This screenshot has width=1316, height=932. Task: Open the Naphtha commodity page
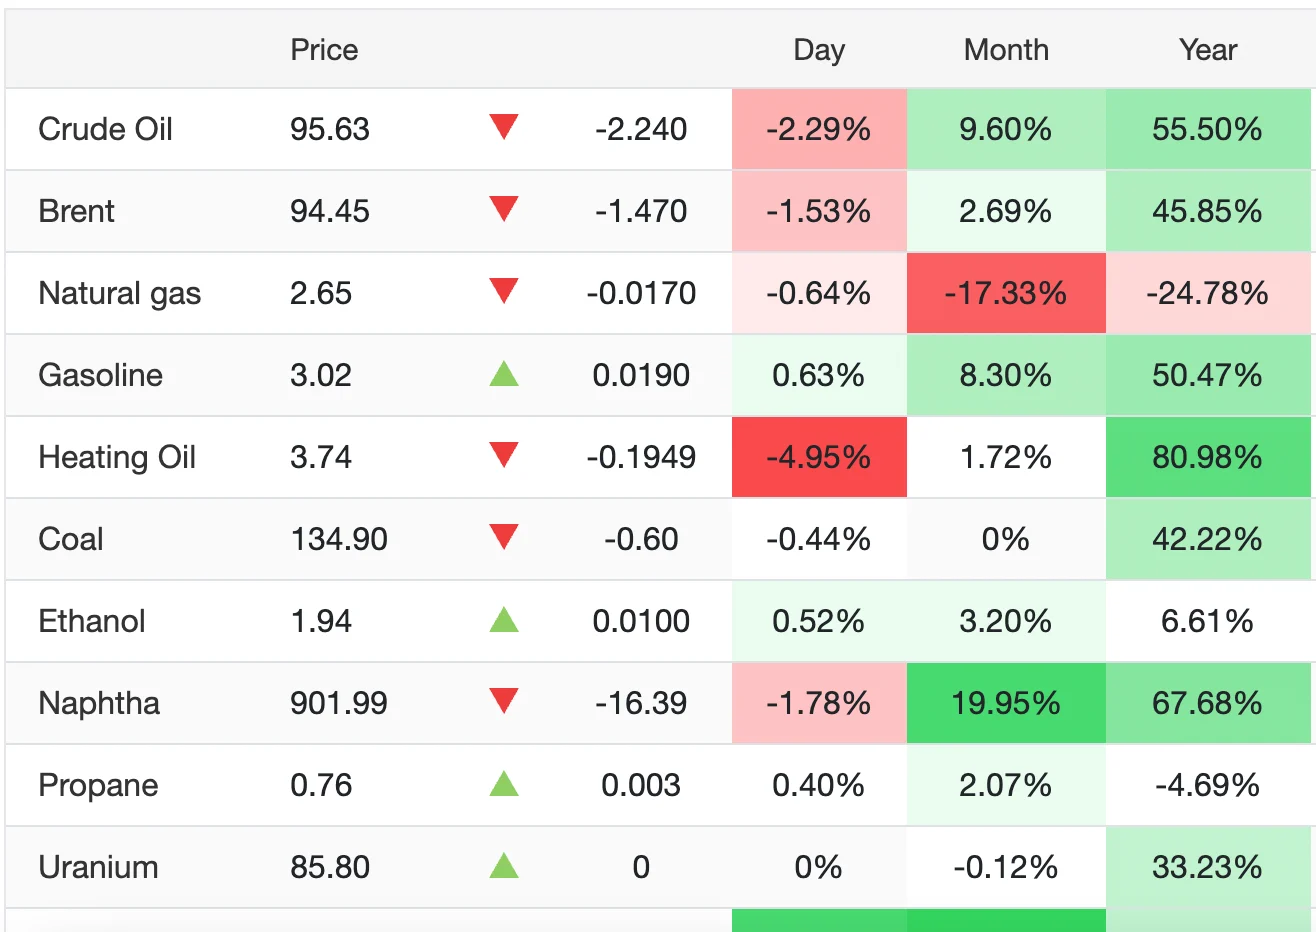[x=99, y=703]
